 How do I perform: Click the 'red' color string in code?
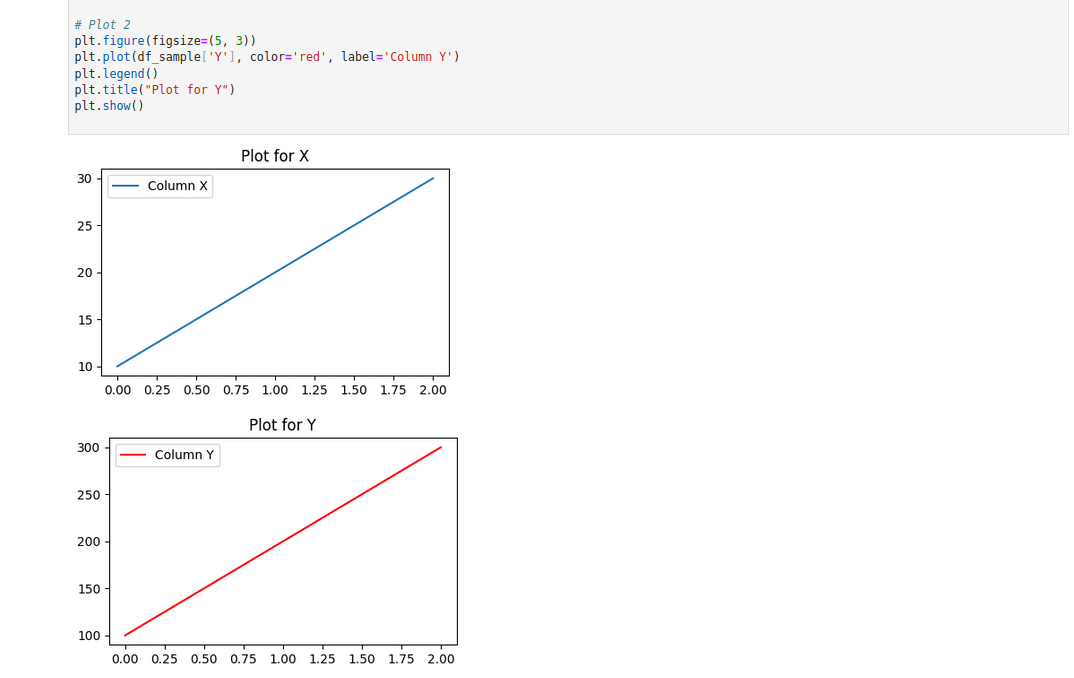click(x=310, y=57)
